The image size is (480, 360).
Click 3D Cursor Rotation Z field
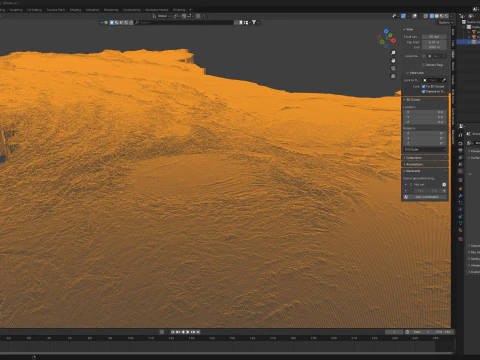[425, 143]
